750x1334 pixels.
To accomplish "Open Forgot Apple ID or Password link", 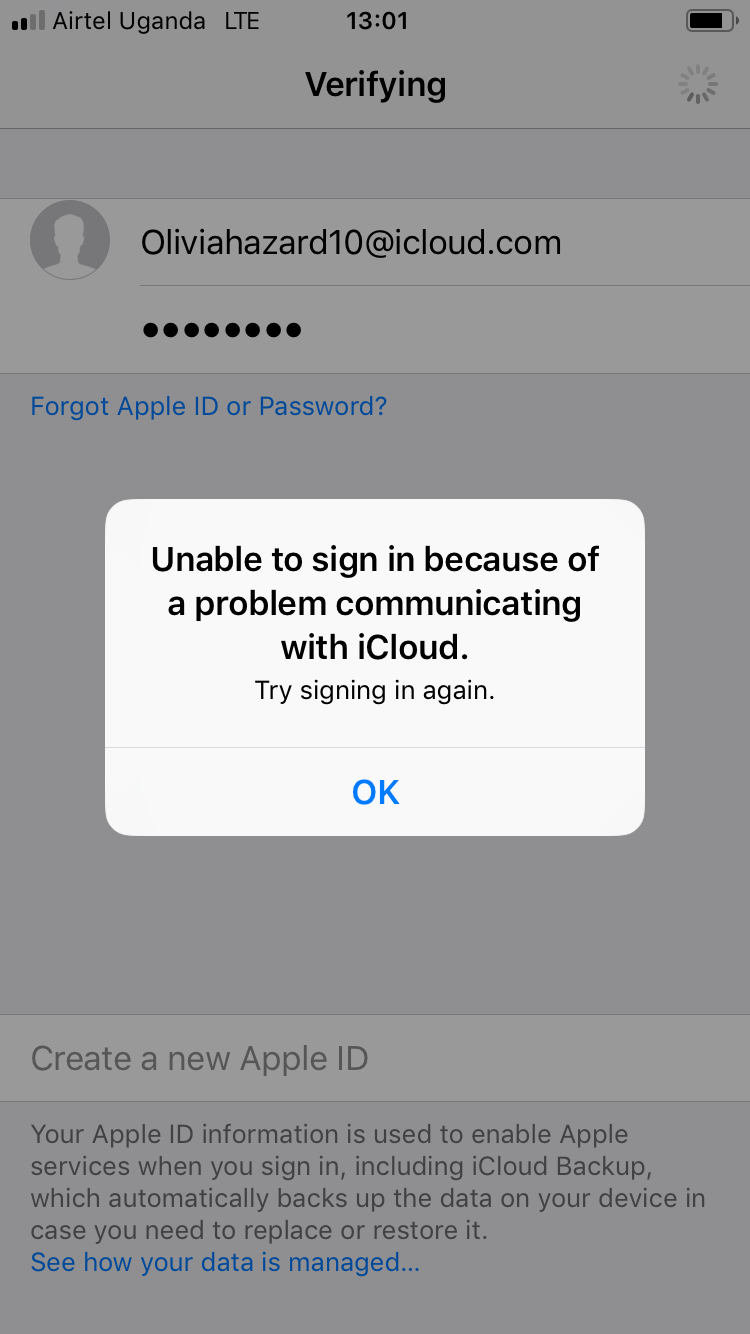I will click(209, 406).
